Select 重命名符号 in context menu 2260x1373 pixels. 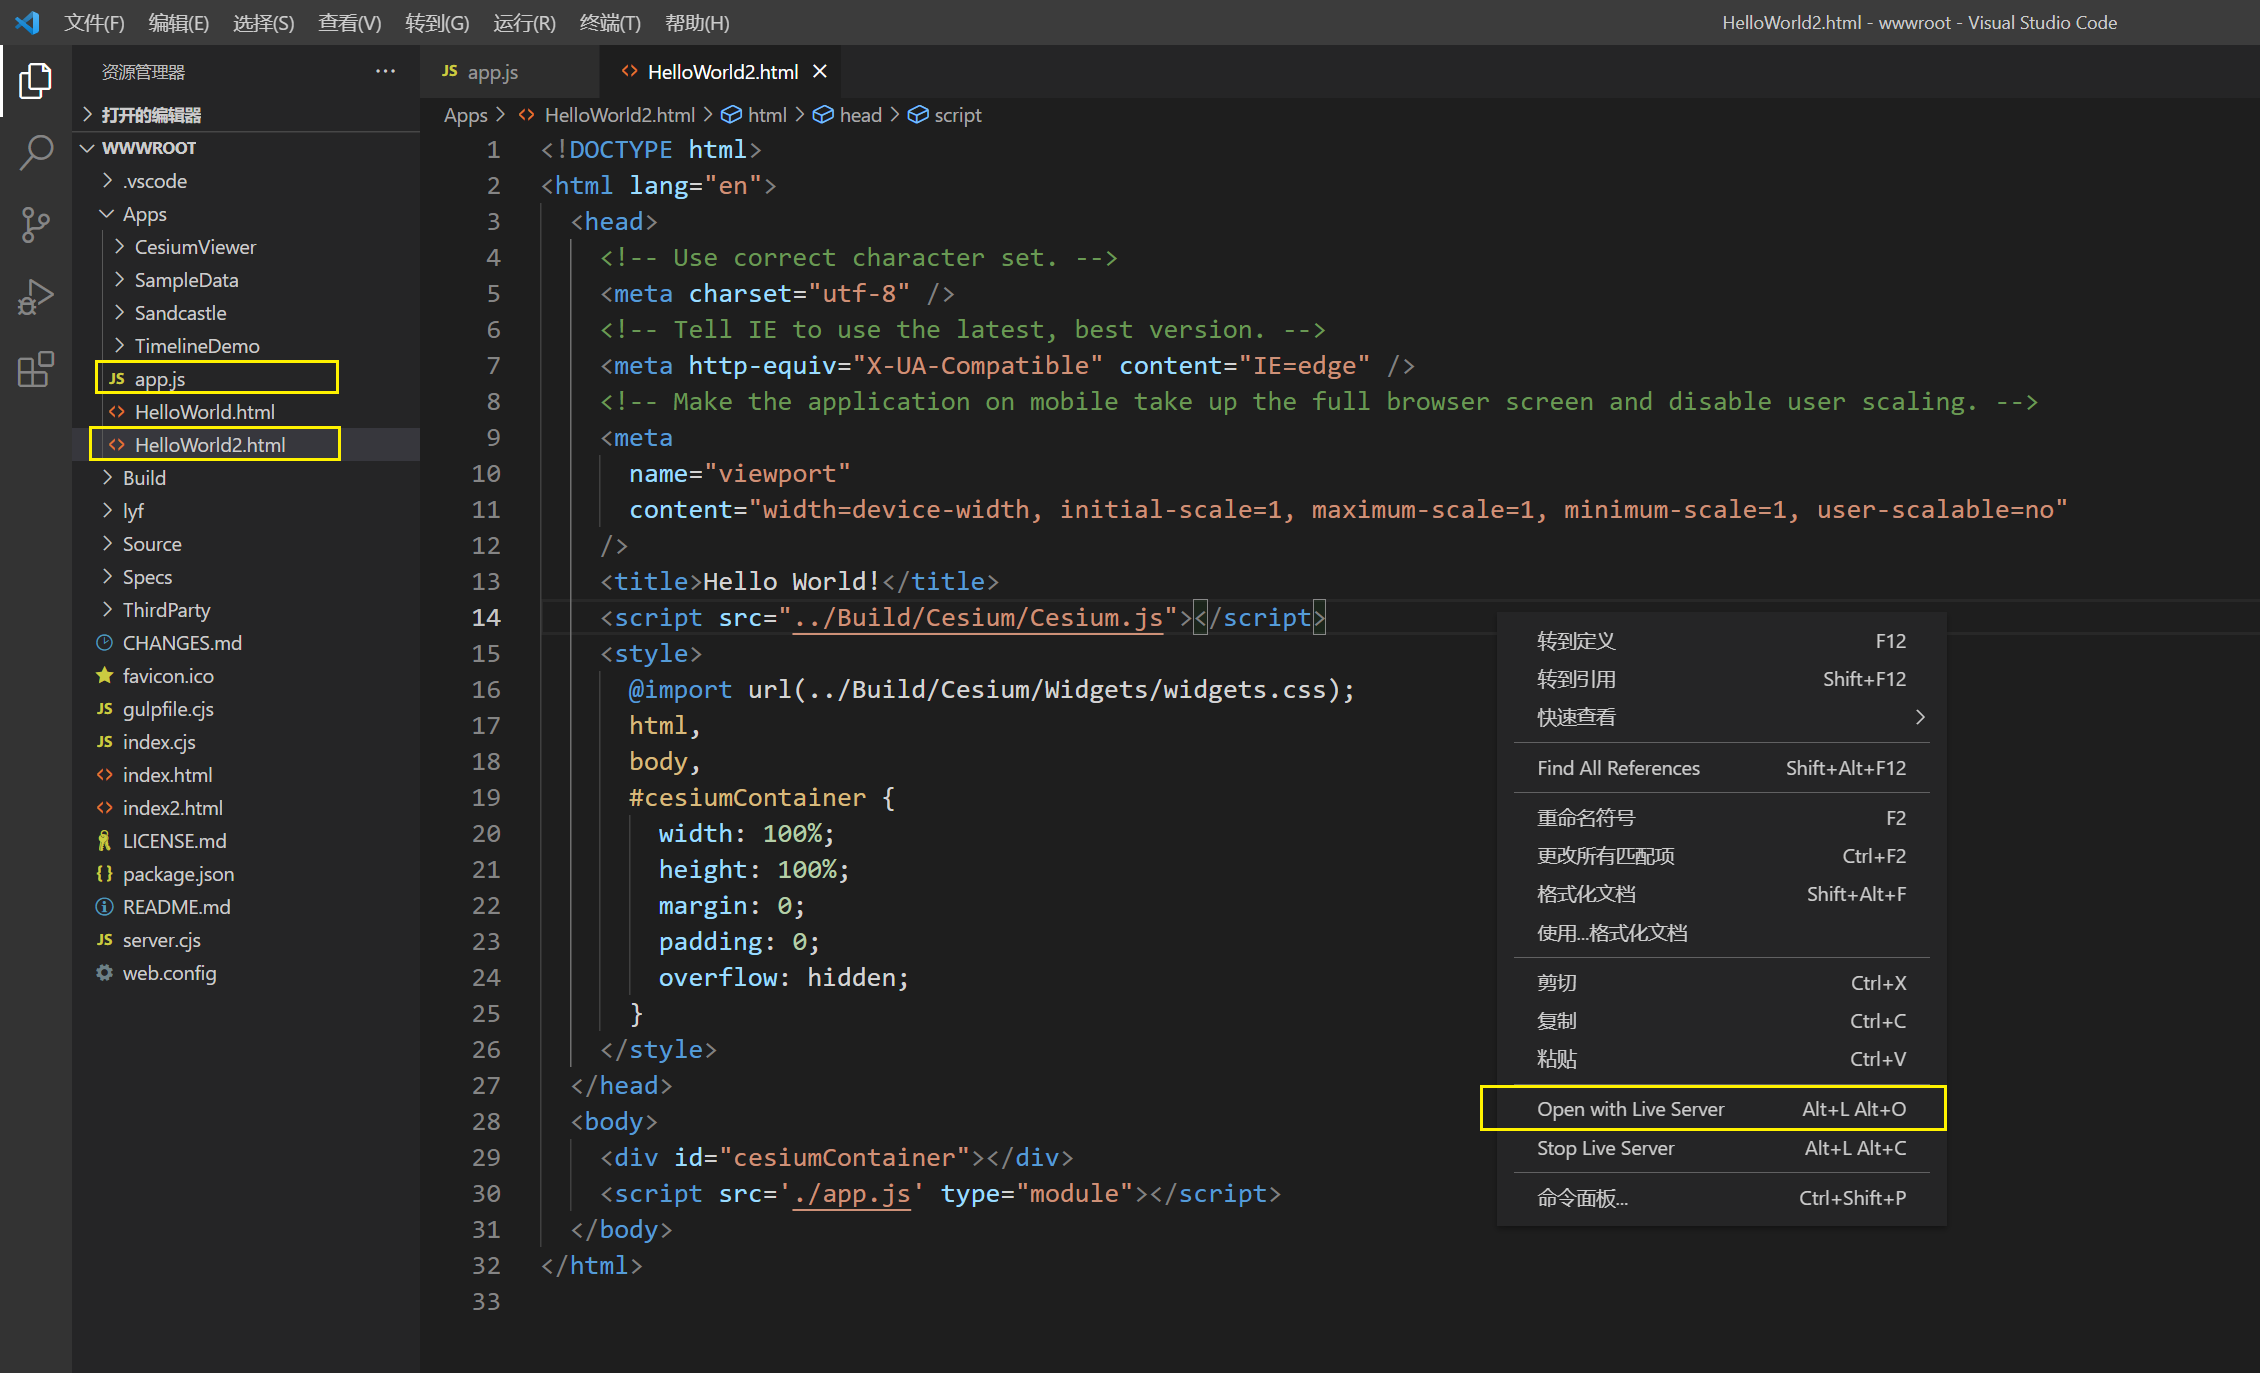tap(1722, 818)
